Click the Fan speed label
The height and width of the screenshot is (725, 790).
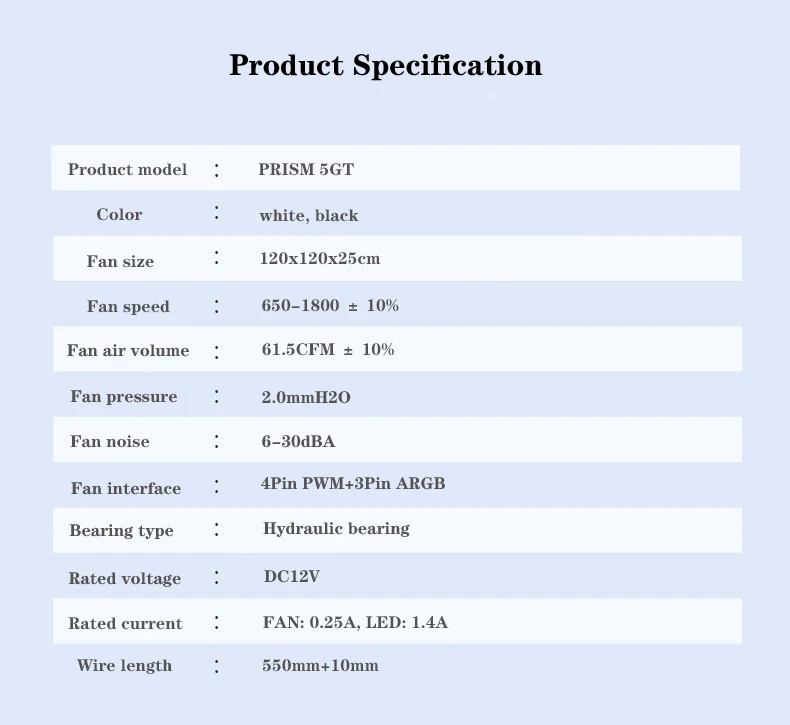tap(128, 306)
